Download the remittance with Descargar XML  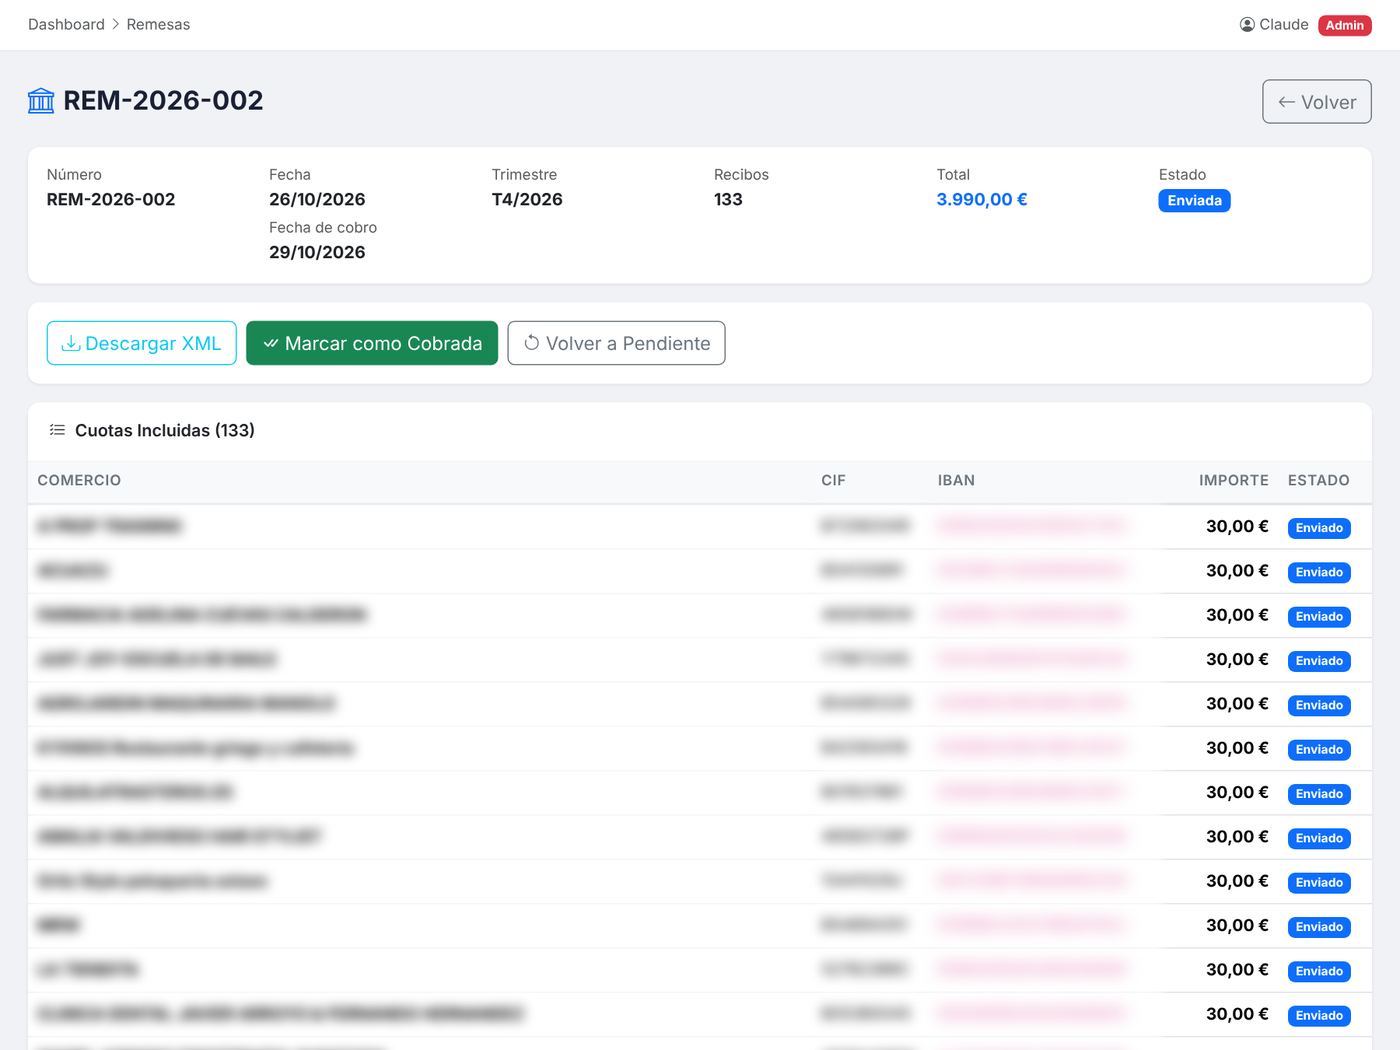(x=142, y=343)
